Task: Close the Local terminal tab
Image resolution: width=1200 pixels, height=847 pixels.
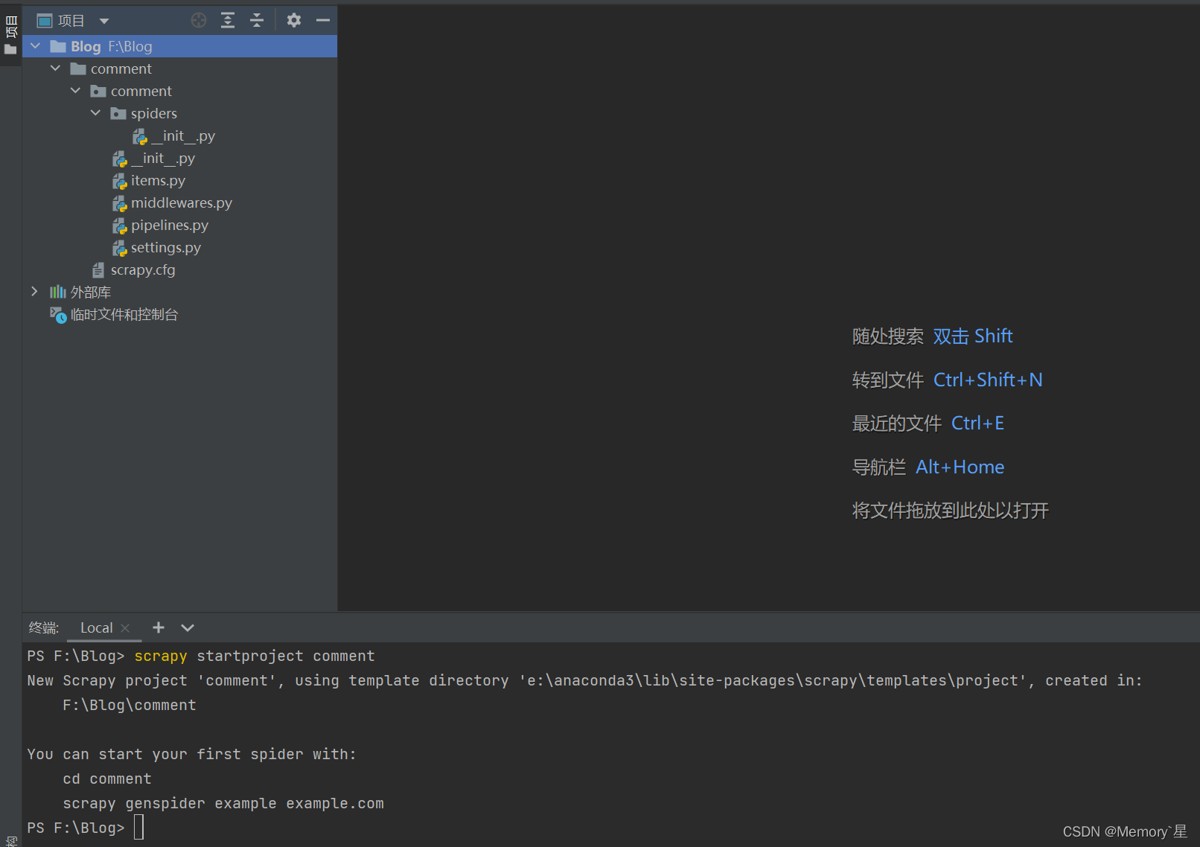Action: (125, 628)
